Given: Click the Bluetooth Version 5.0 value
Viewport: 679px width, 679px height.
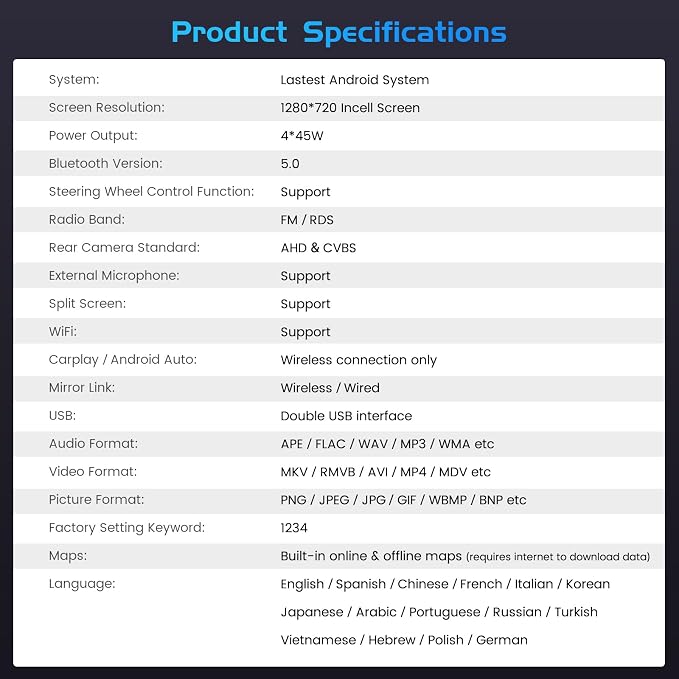Looking at the screenshot, I should point(290,164).
